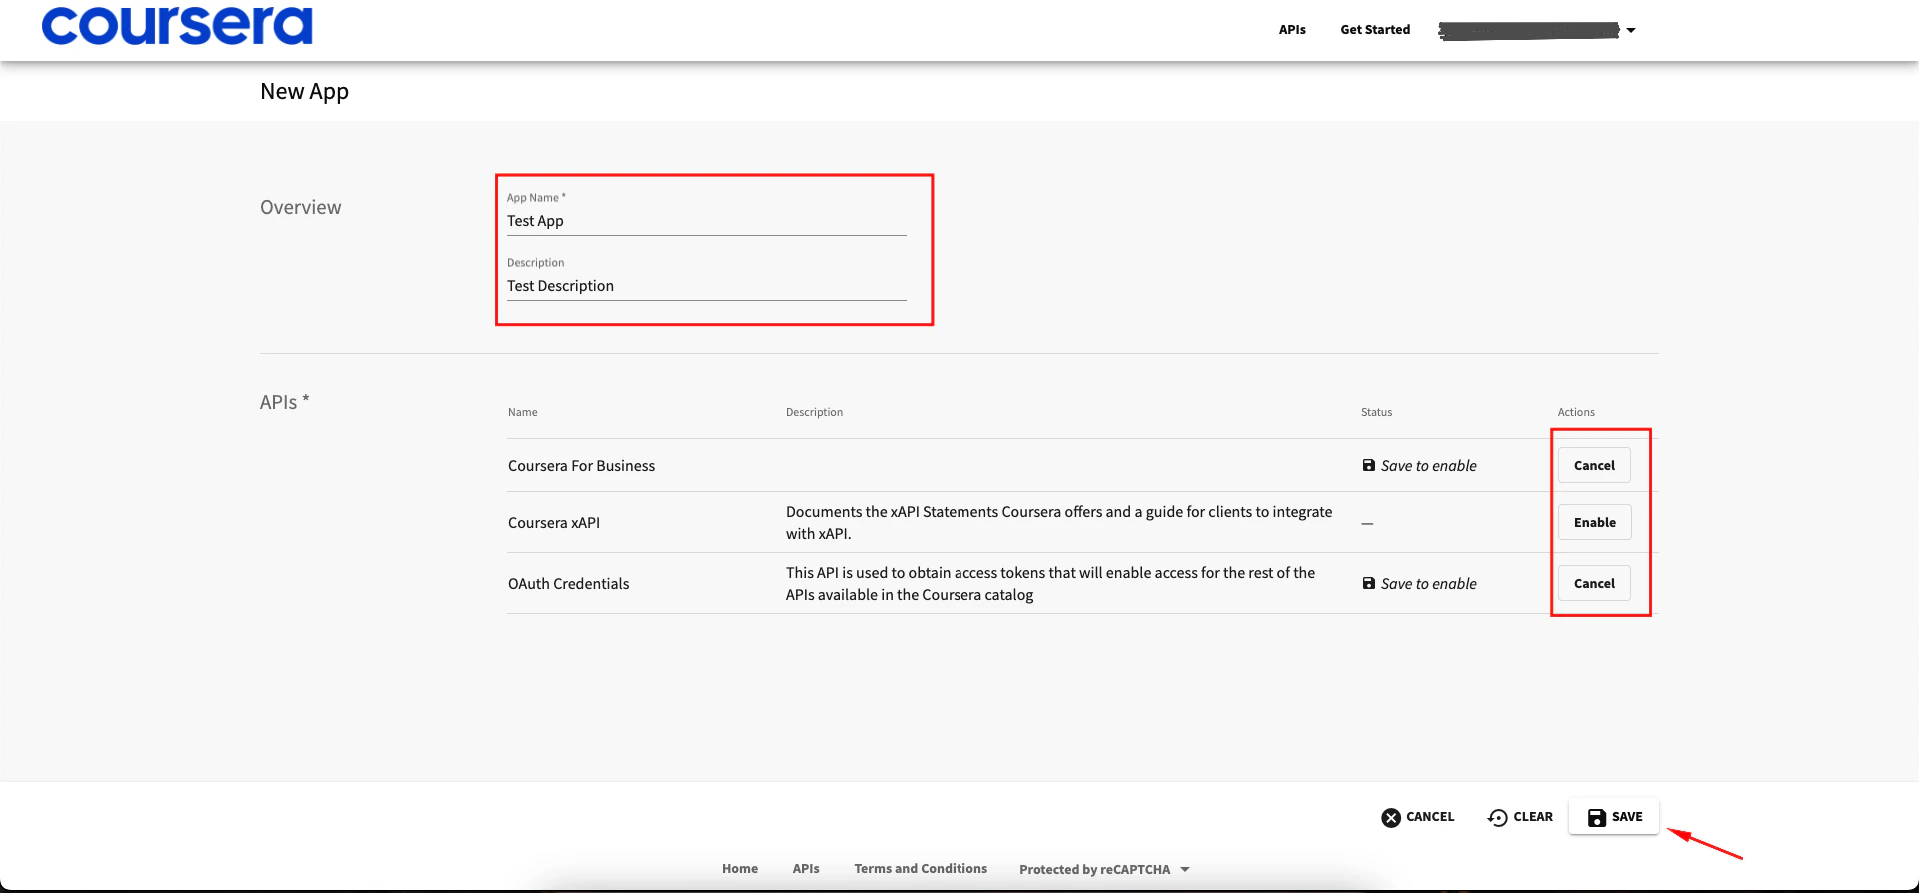
Task: Click the Description column header
Action: point(814,412)
